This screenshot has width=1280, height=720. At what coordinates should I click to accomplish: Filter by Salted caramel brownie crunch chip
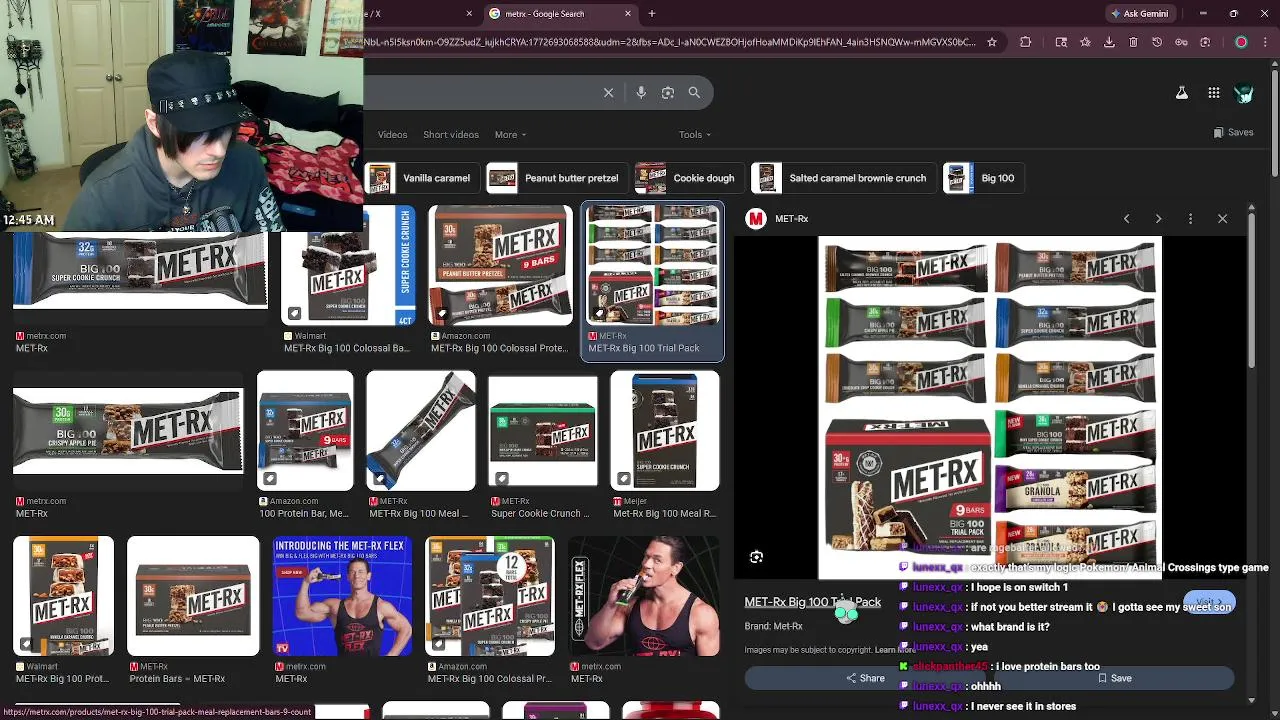[843, 178]
